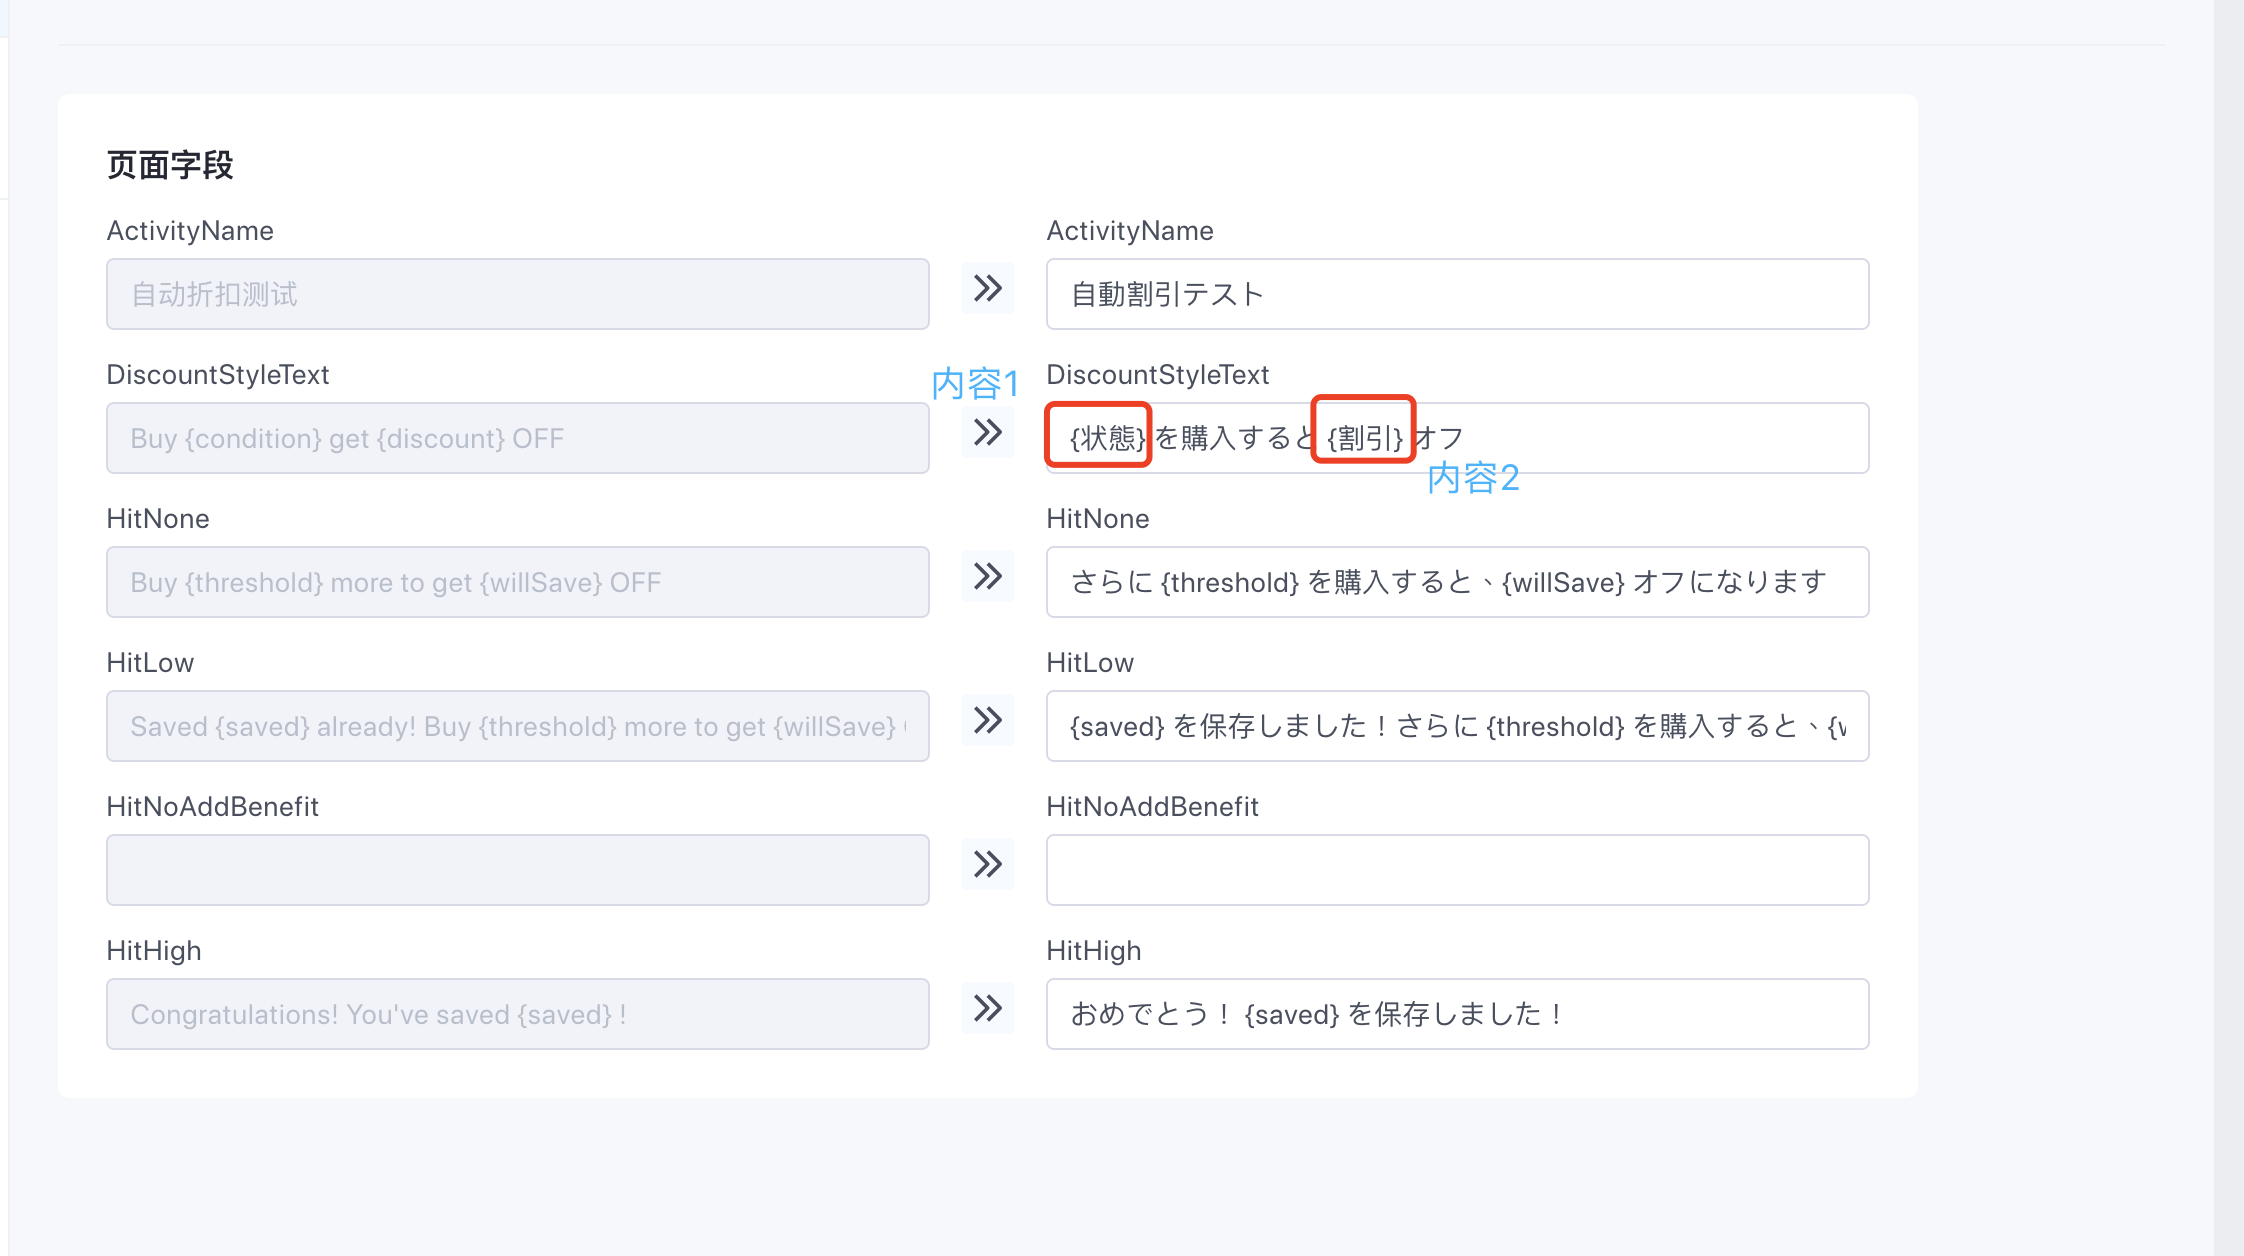This screenshot has height=1256, width=2244.
Task: Click the vertical scrollbar on right edge
Action: 2228,628
